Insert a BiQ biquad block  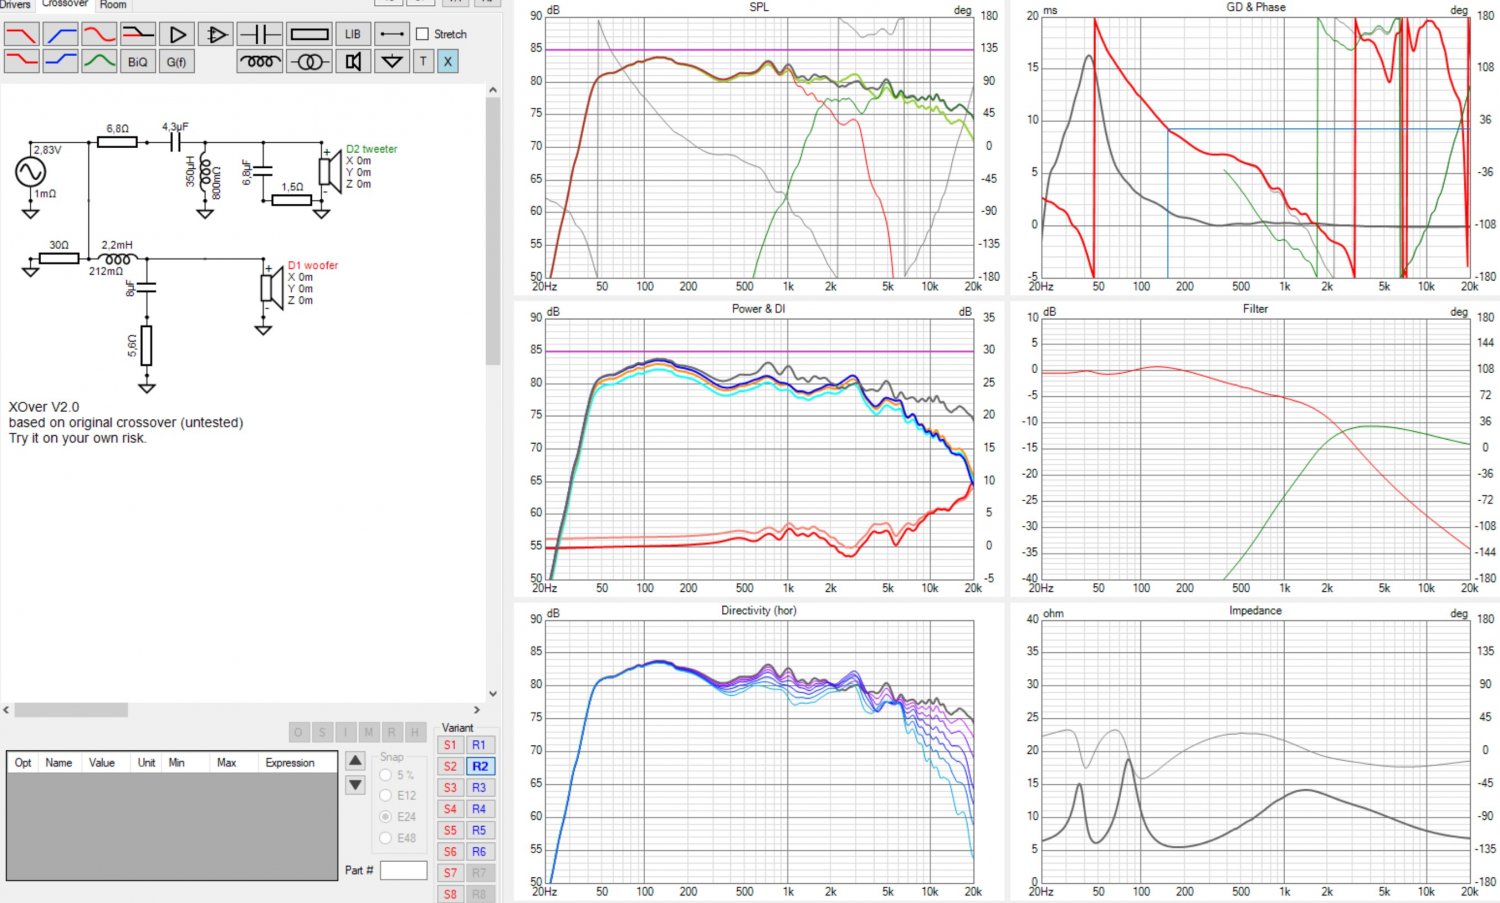[x=138, y=61]
